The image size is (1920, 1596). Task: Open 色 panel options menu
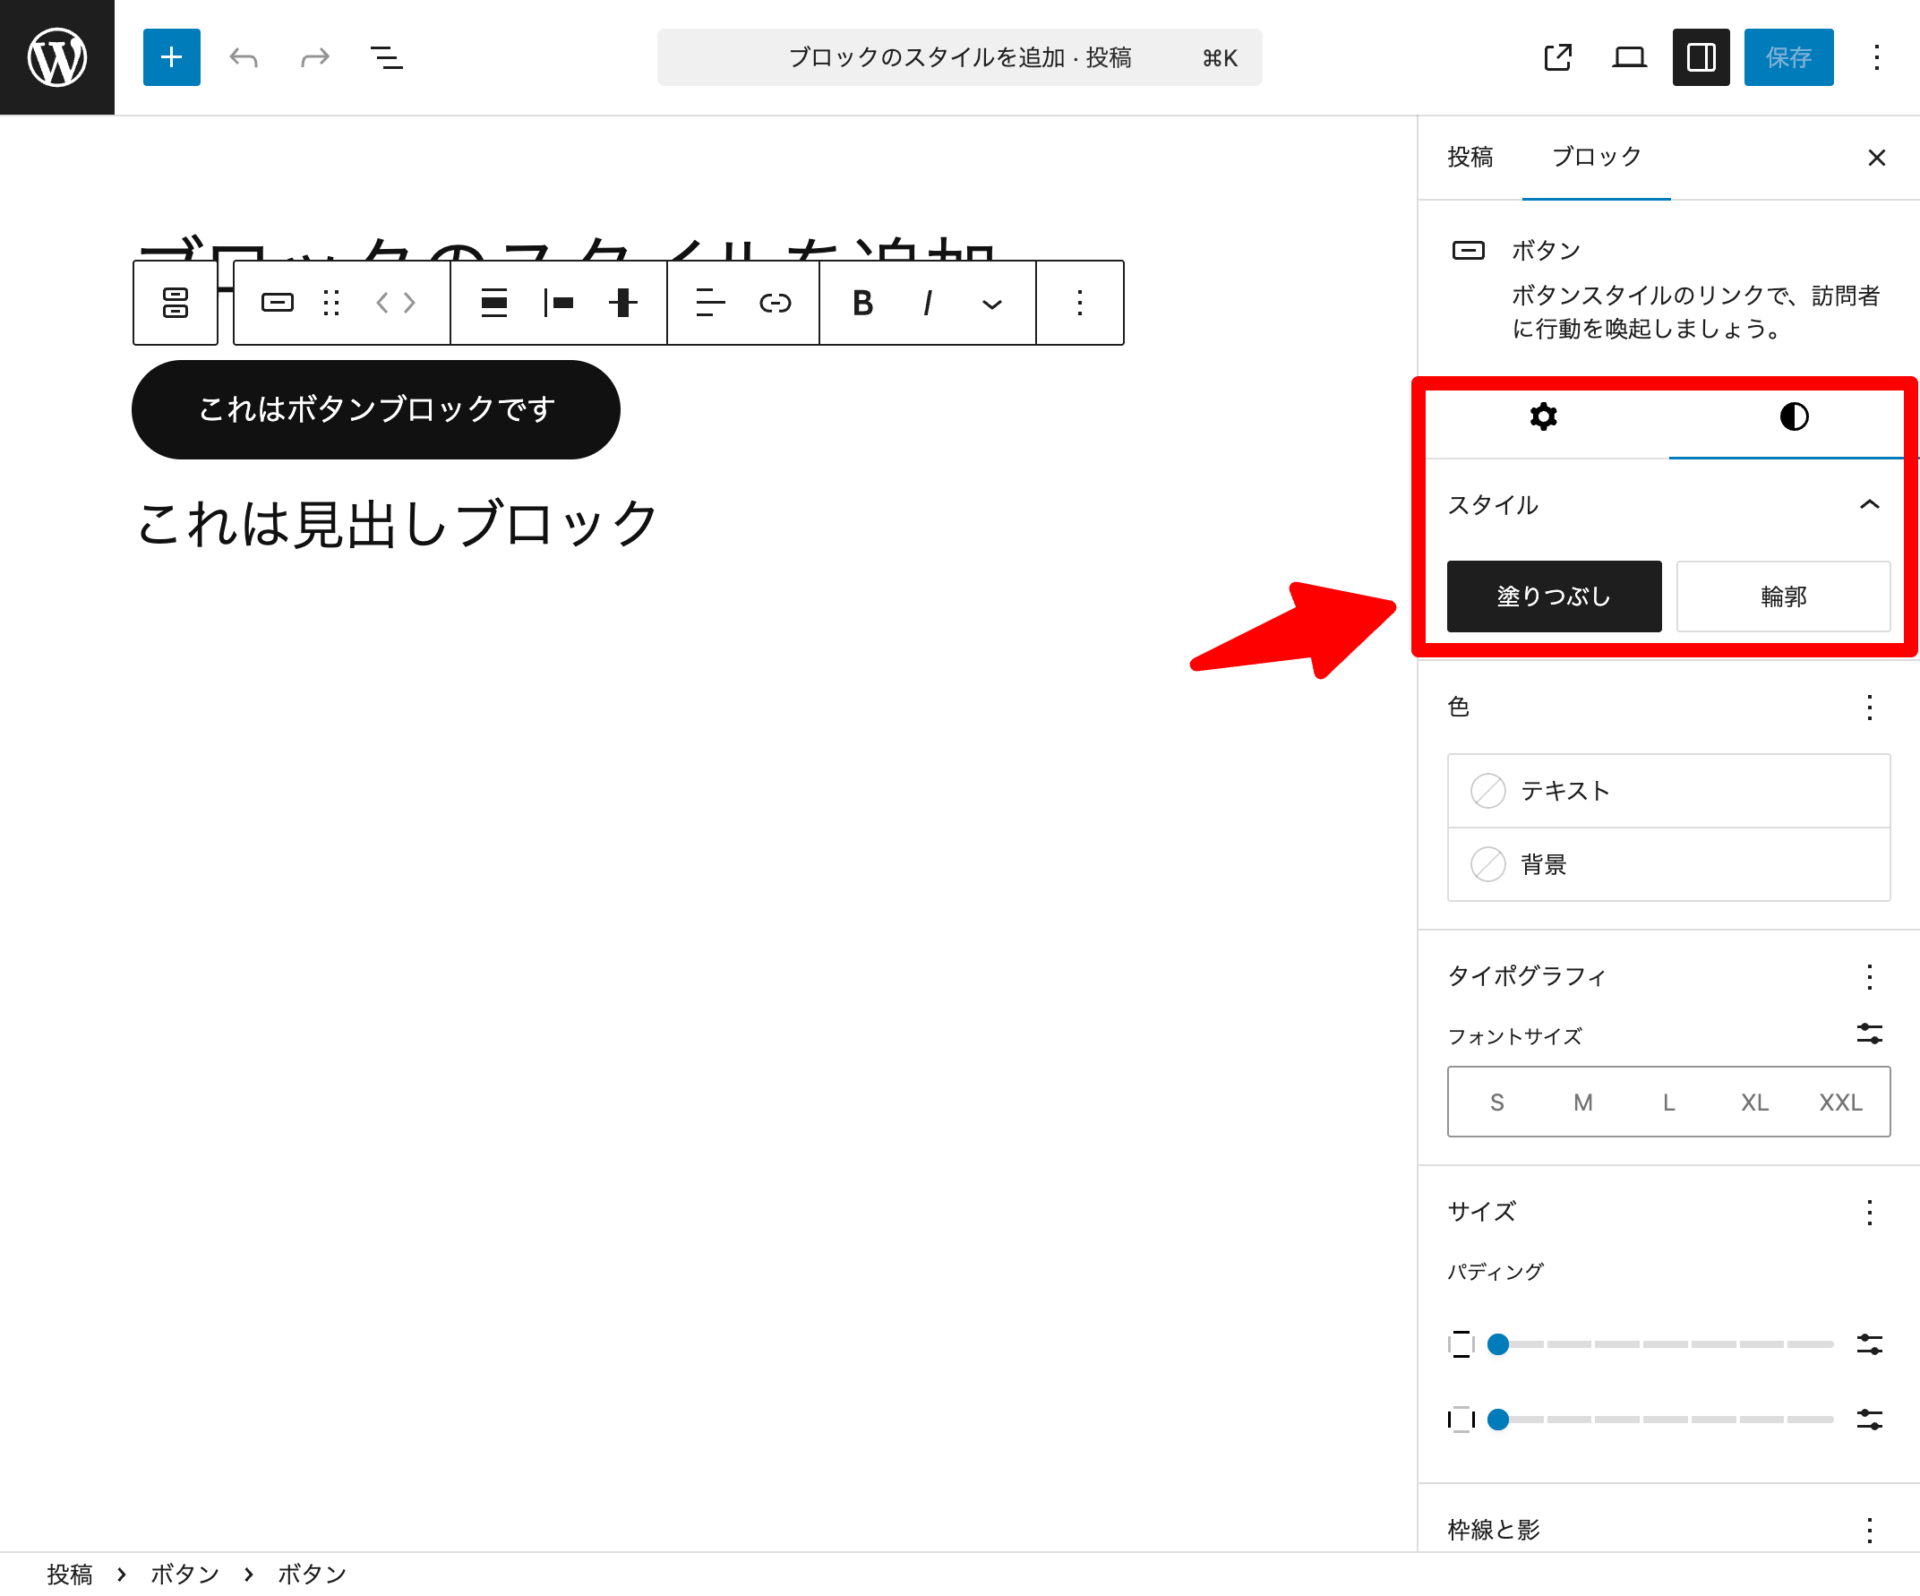point(1868,708)
